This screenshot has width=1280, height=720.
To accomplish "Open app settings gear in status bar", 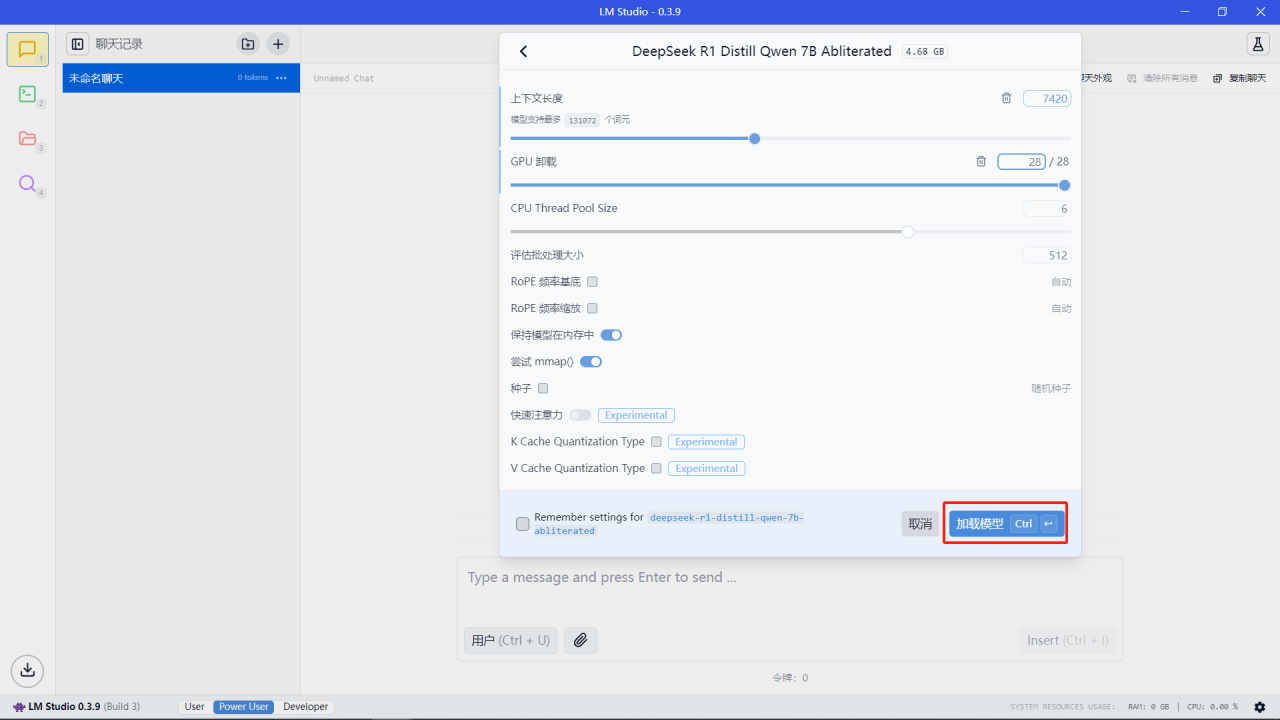I will point(1259,707).
